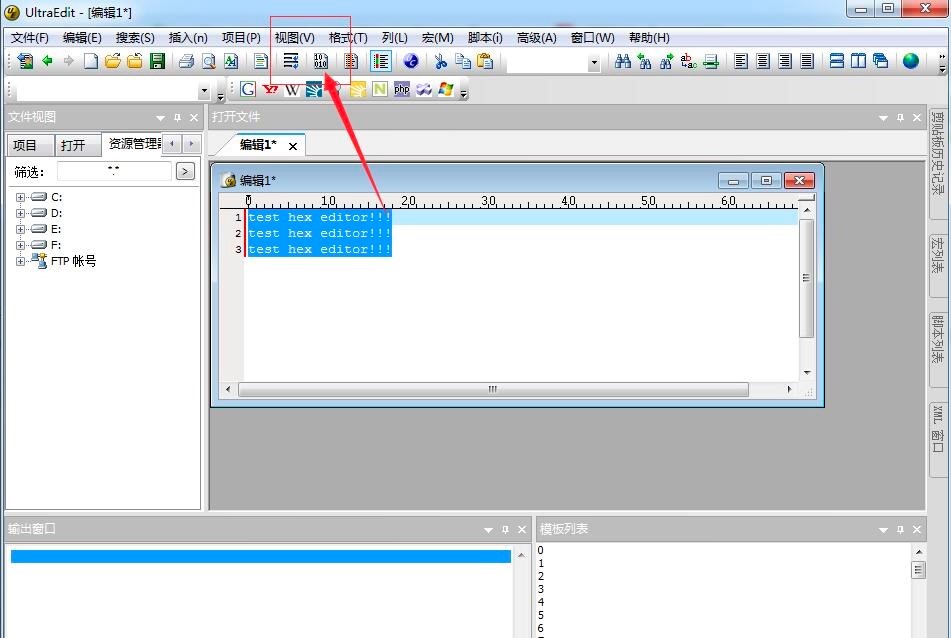The width and height of the screenshot is (951, 638).
Task: Expand the FTP 帐号 tree node
Action: (20, 262)
